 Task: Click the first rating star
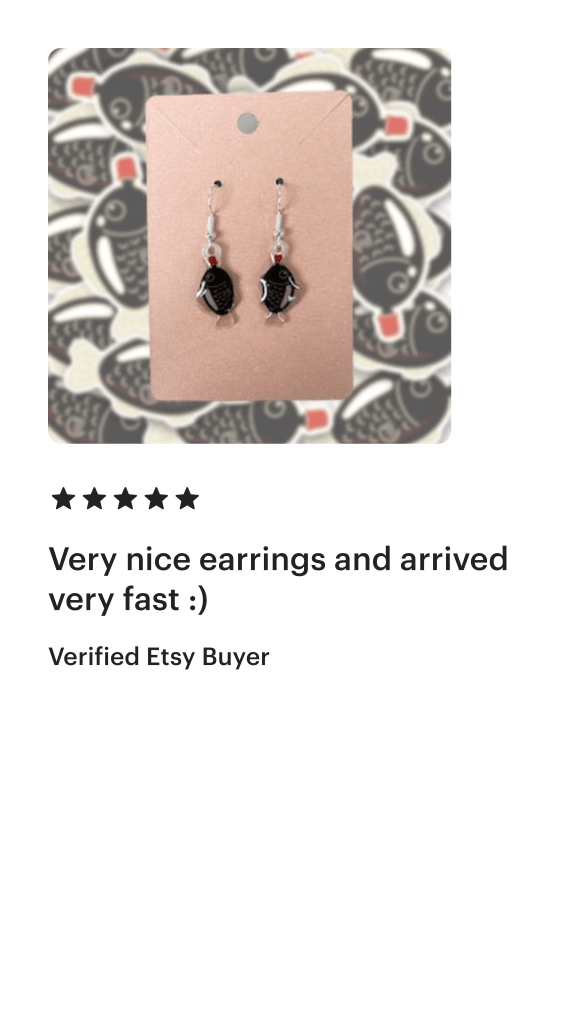(x=63, y=498)
